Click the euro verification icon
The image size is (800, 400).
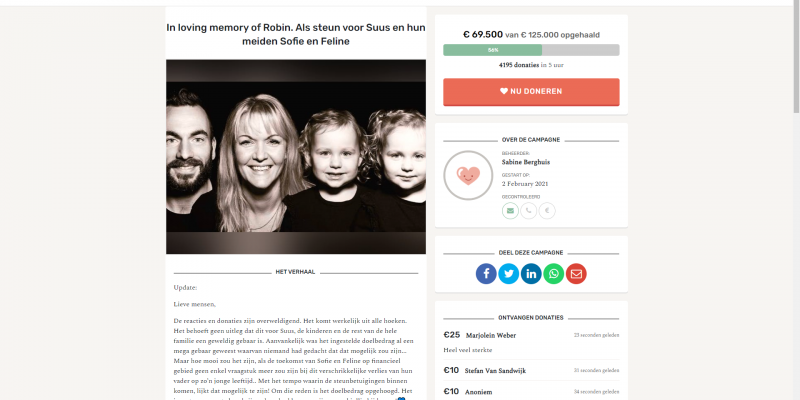[x=547, y=211]
